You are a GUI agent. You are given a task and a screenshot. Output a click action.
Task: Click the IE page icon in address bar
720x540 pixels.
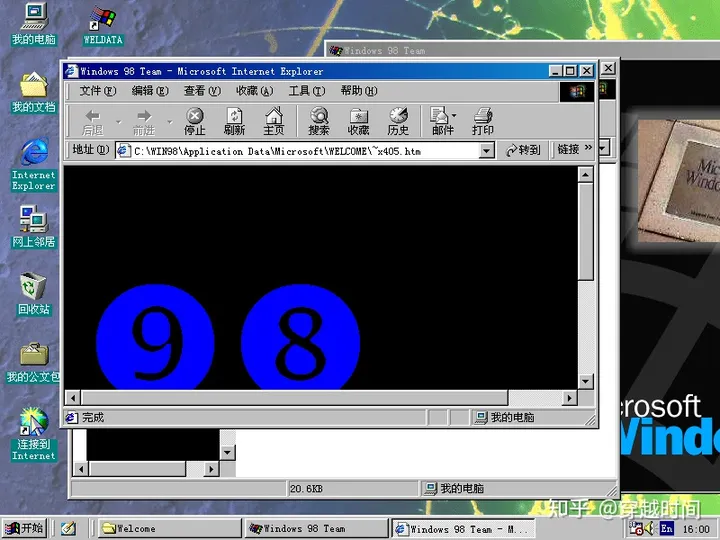tap(123, 151)
